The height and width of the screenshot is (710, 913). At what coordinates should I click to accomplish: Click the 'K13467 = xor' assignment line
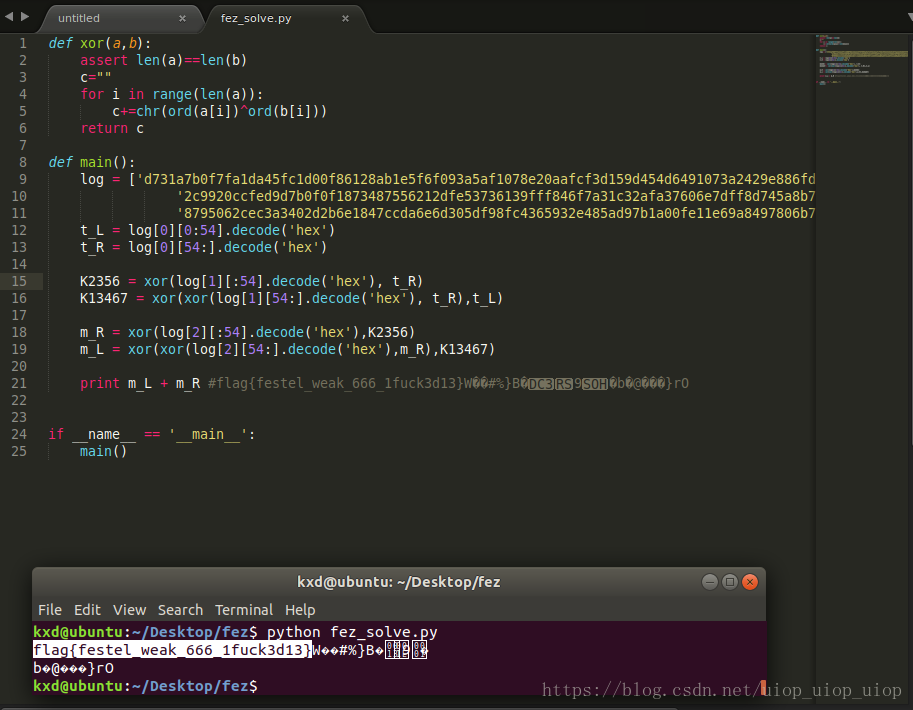point(291,298)
